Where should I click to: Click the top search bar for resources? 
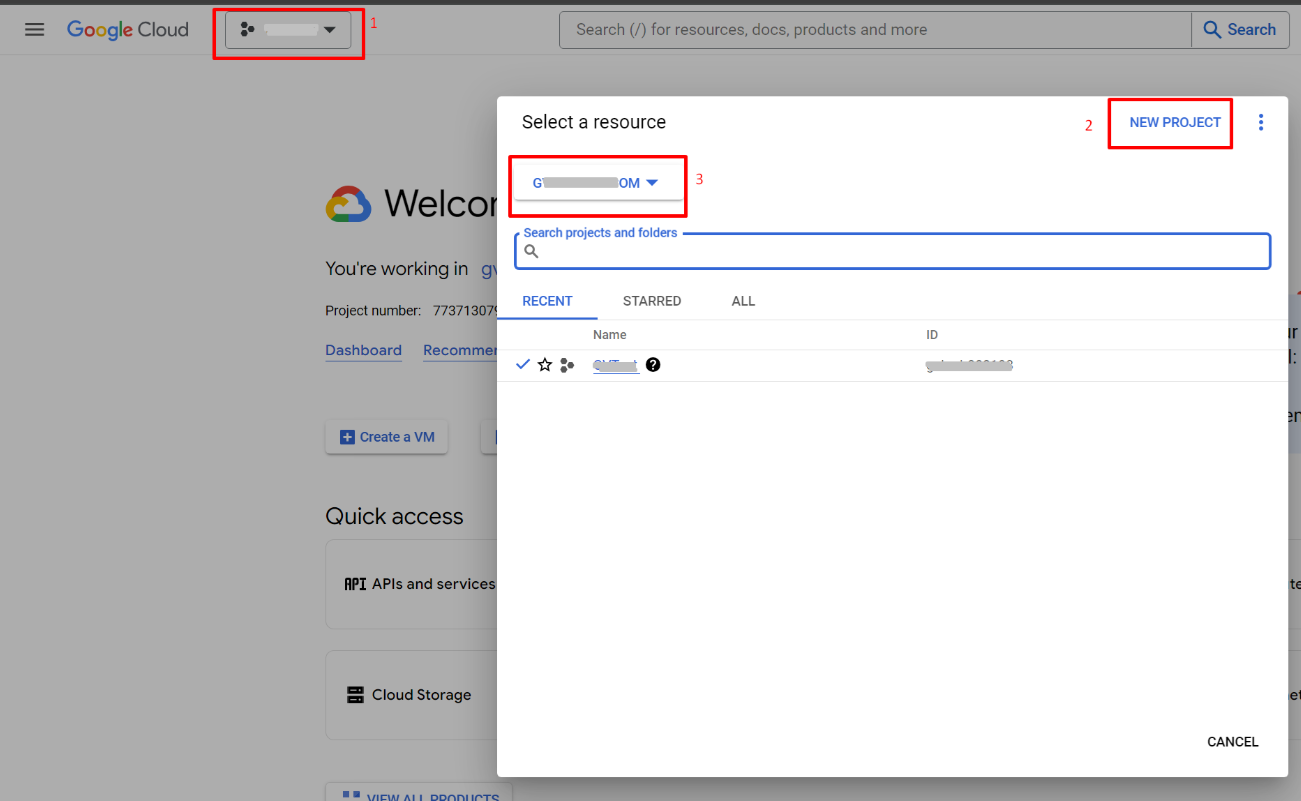[875, 30]
